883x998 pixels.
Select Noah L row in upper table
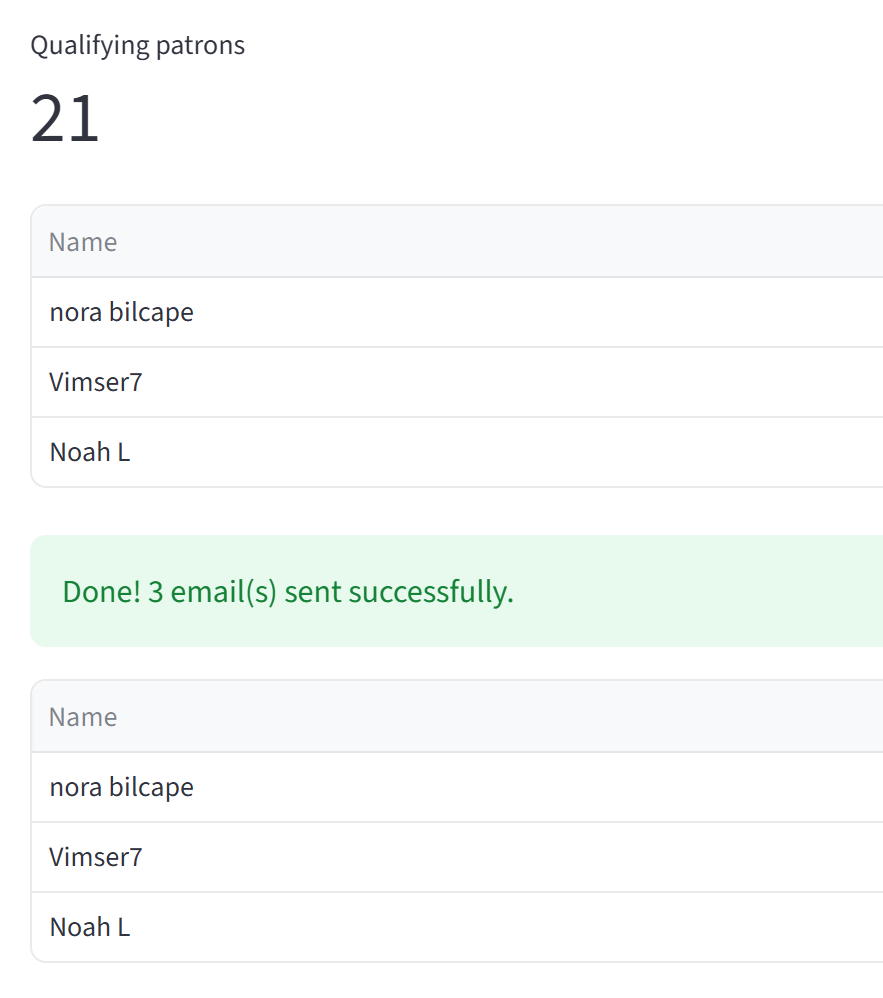(457, 453)
